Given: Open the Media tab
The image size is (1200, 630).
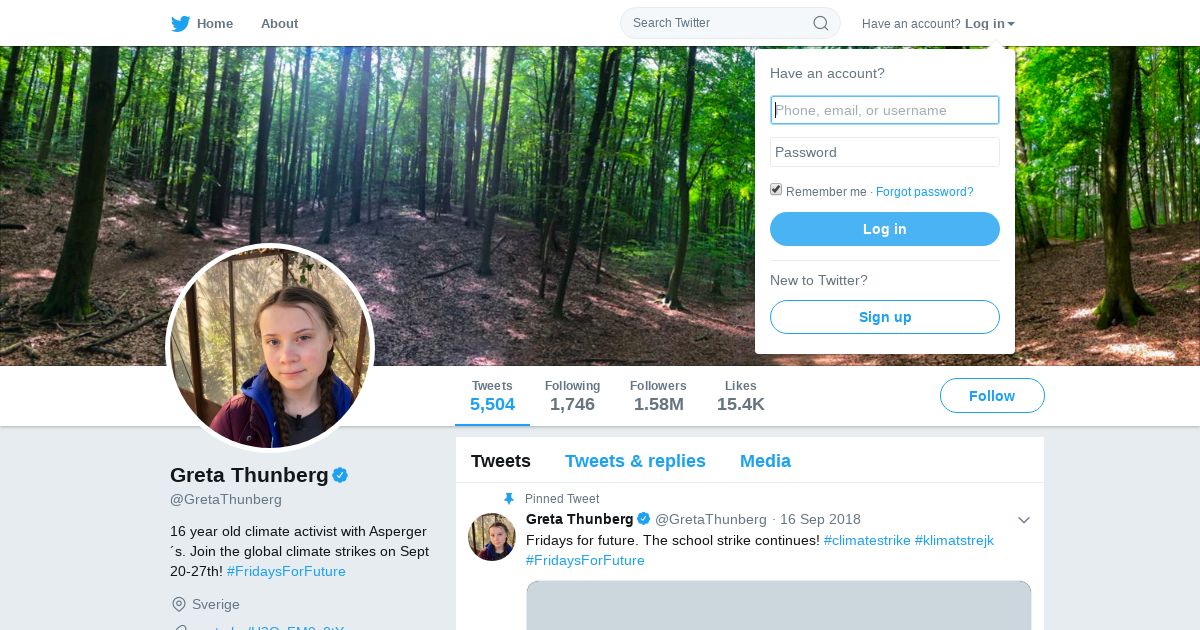Looking at the screenshot, I should pos(765,461).
